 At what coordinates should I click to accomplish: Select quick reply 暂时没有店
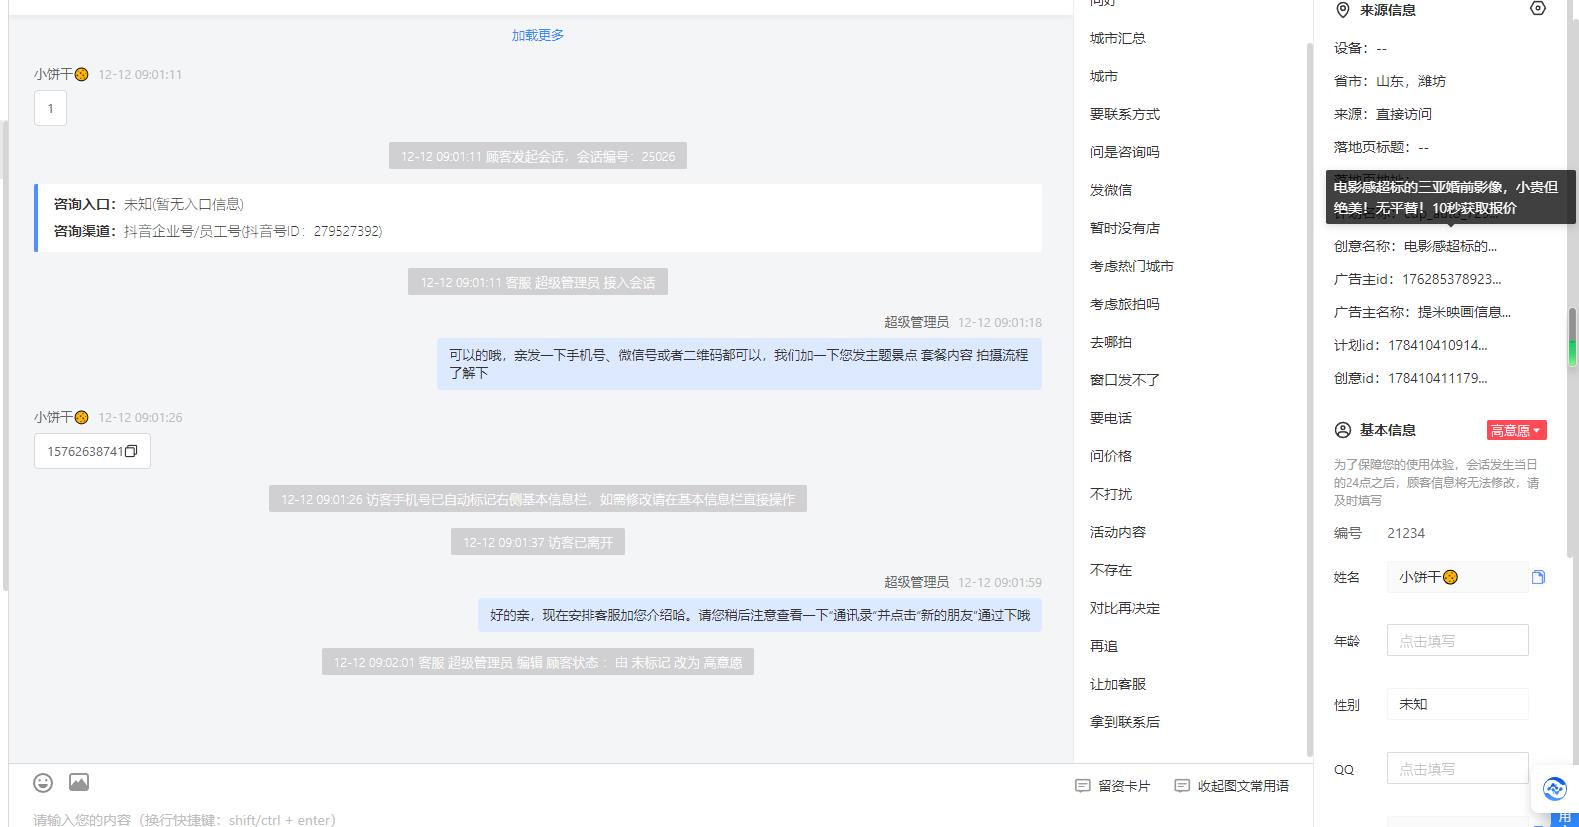coord(1125,228)
